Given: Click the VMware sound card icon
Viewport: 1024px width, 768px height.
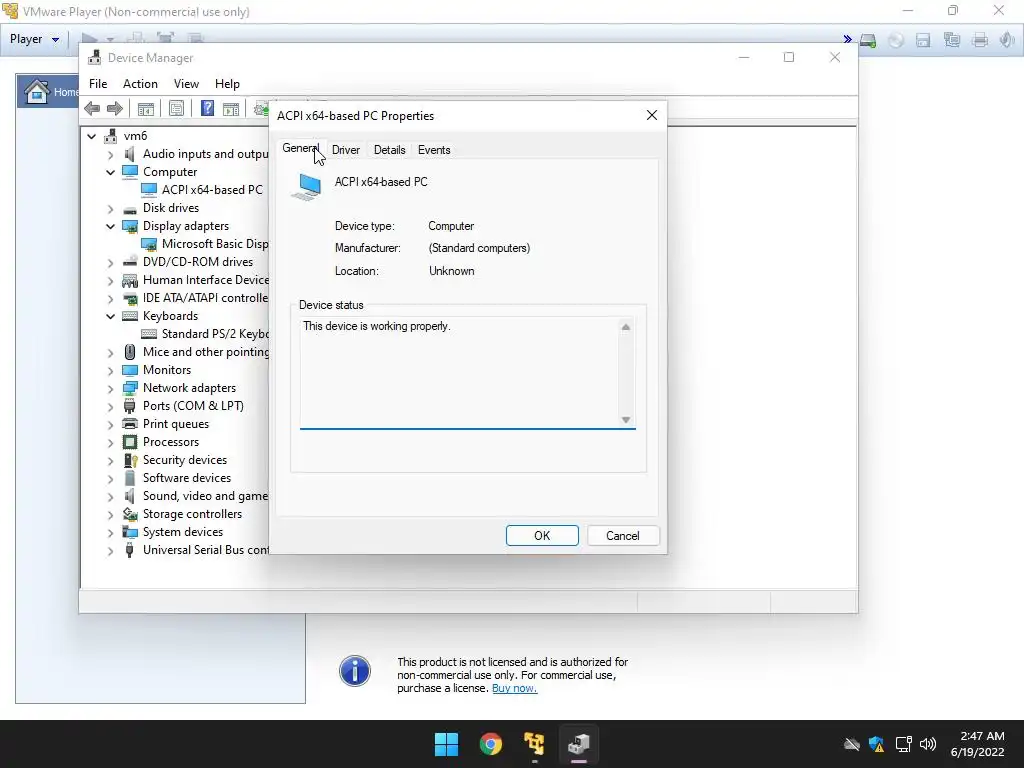Looking at the screenshot, I should pos(1006,40).
